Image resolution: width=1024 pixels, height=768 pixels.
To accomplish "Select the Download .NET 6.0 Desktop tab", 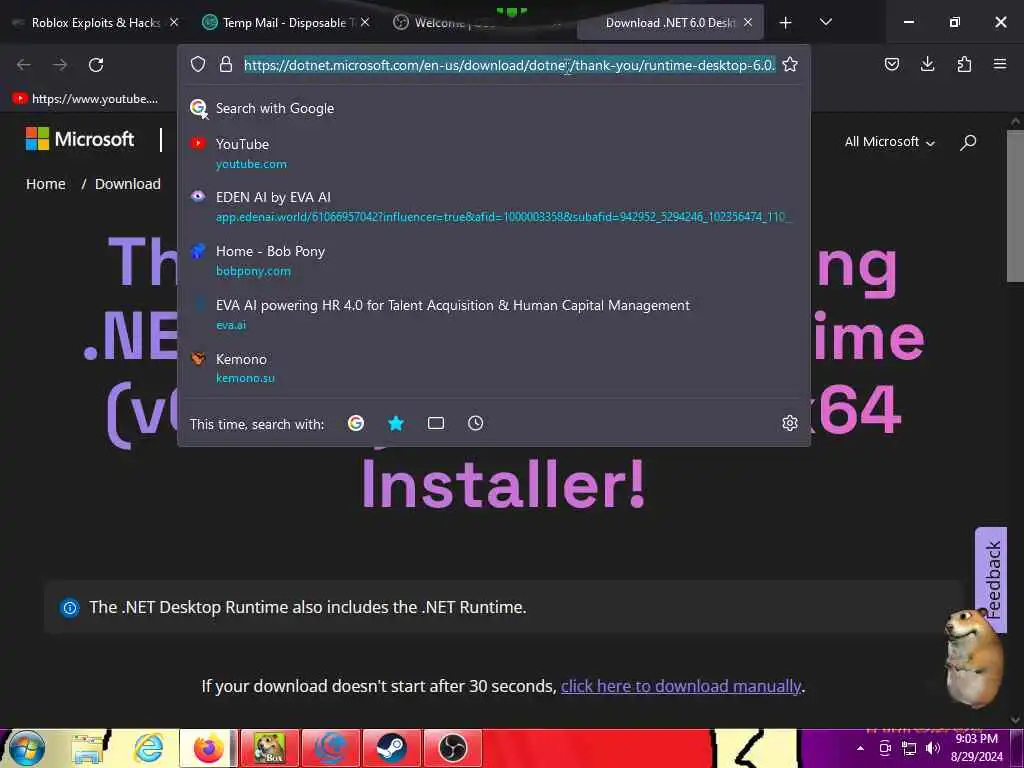I will (x=670, y=23).
